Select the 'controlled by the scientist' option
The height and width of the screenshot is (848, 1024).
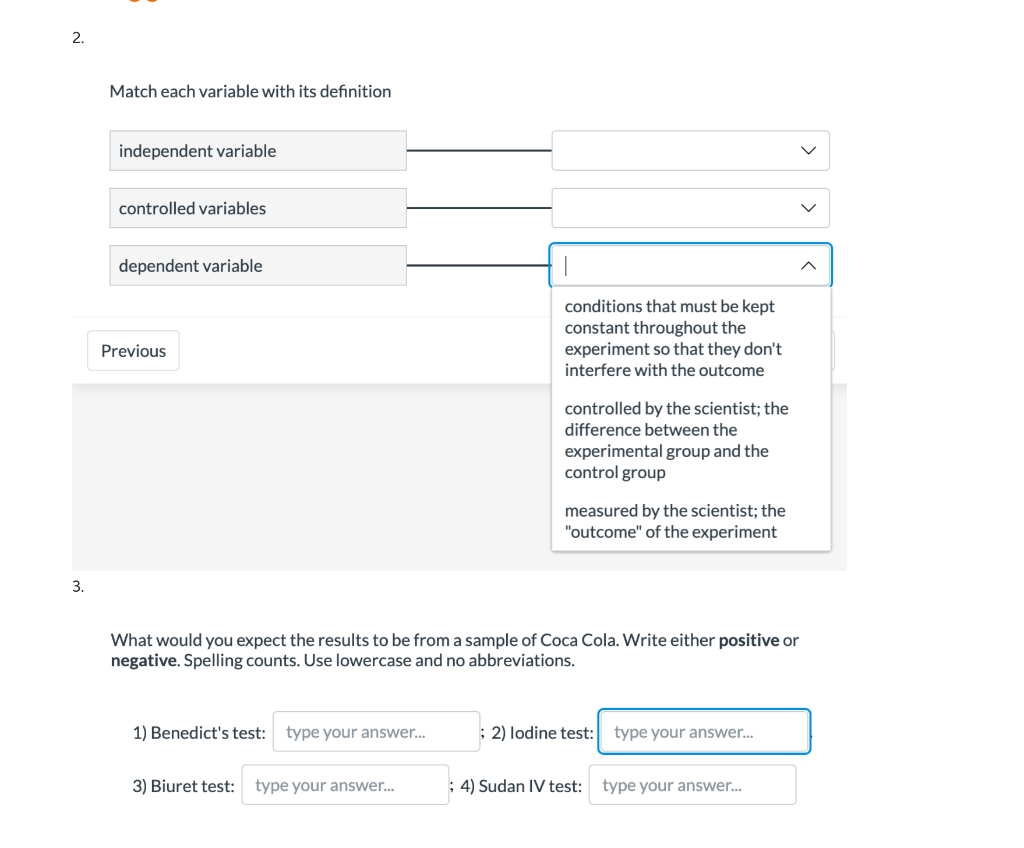(x=675, y=440)
